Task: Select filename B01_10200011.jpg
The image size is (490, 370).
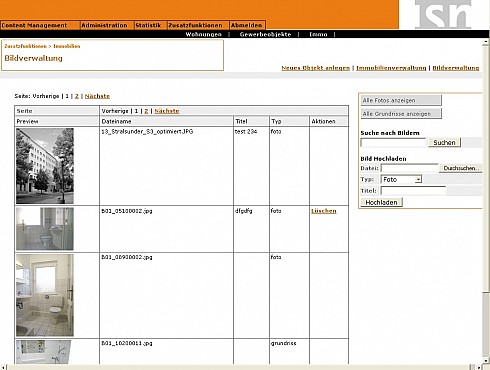Action: [127, 343]
